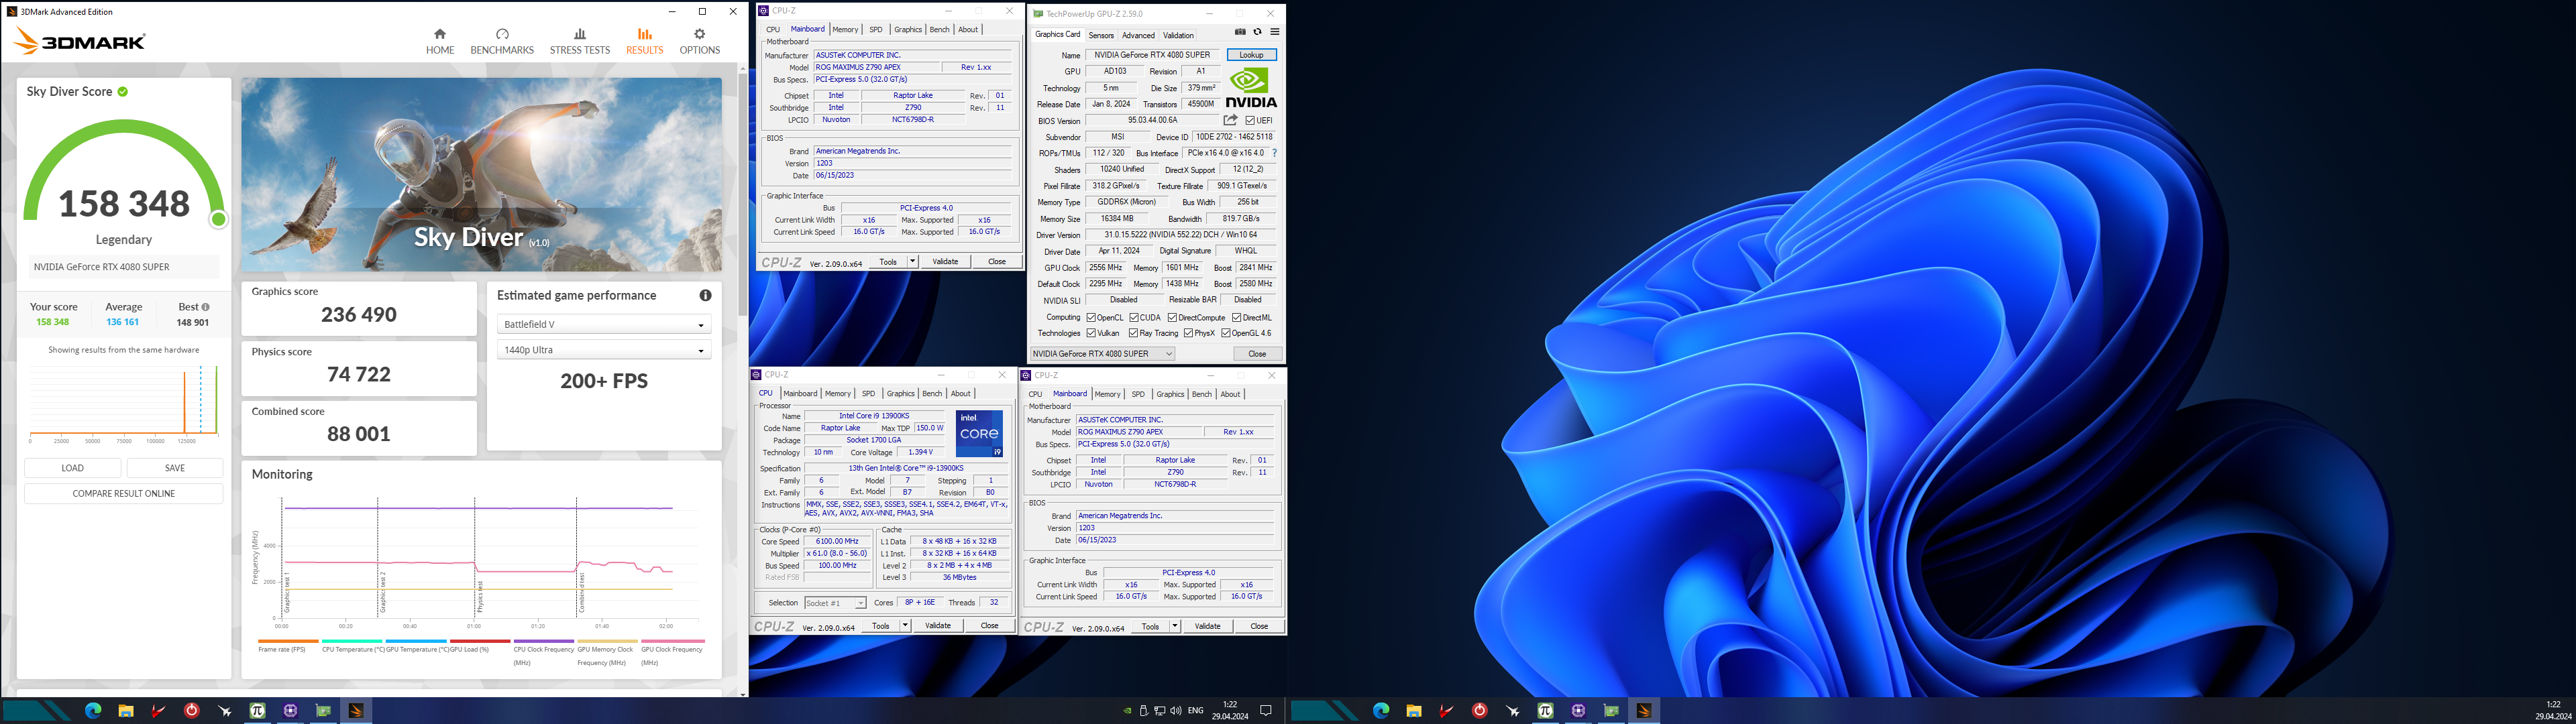Click the info icon next to Best score

[x=206, y=307]
